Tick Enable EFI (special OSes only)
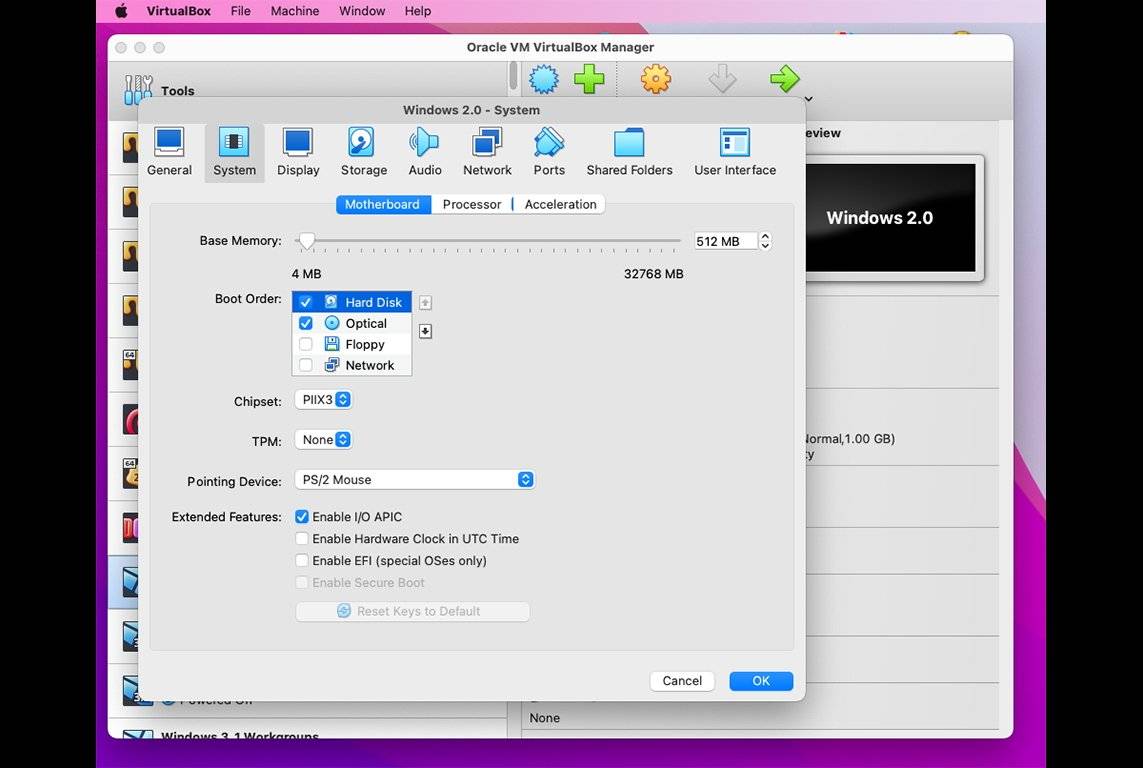 pos(302,561)
